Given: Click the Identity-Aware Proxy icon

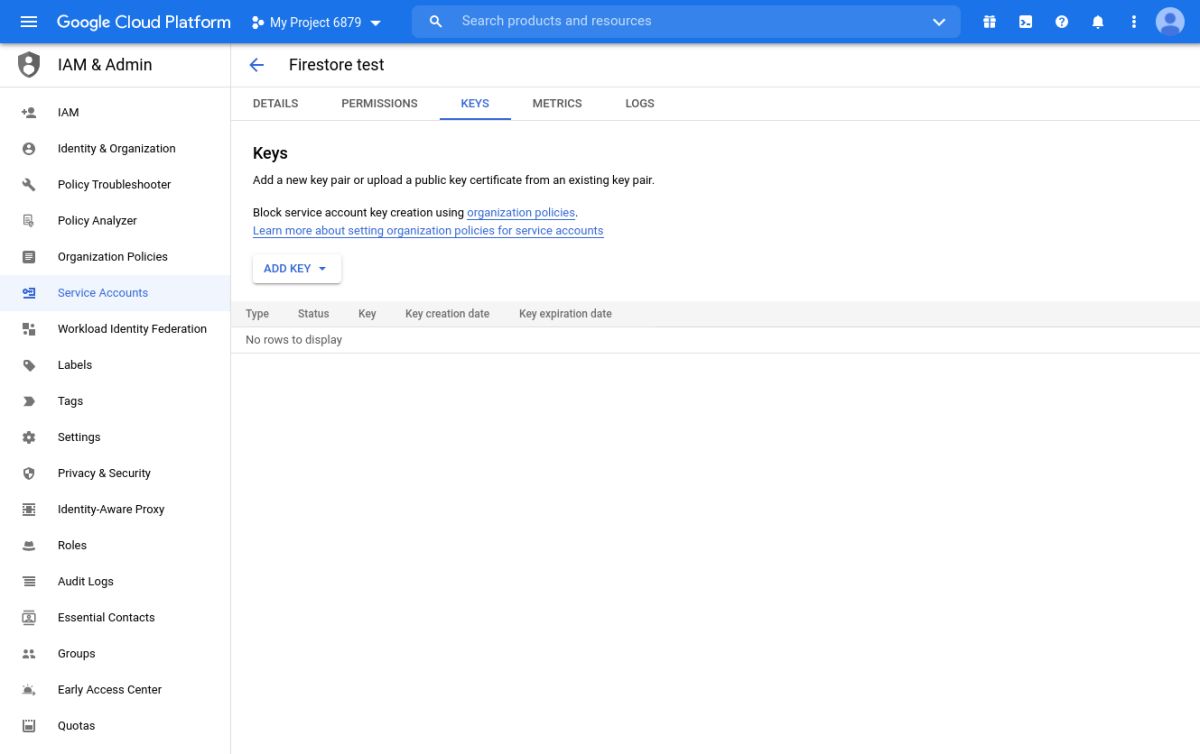Looking at the screenshot, I should point(29,509).
